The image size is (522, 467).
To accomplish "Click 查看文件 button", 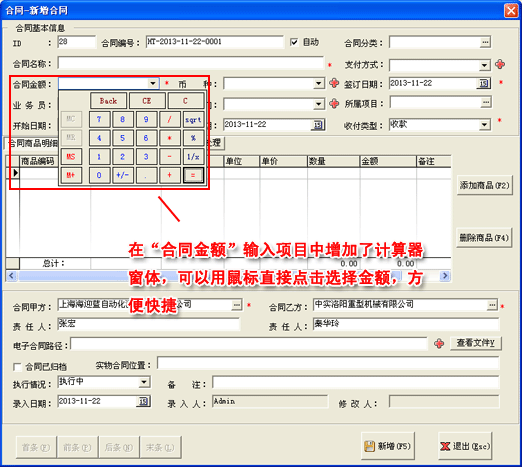I will click(476, 343).
